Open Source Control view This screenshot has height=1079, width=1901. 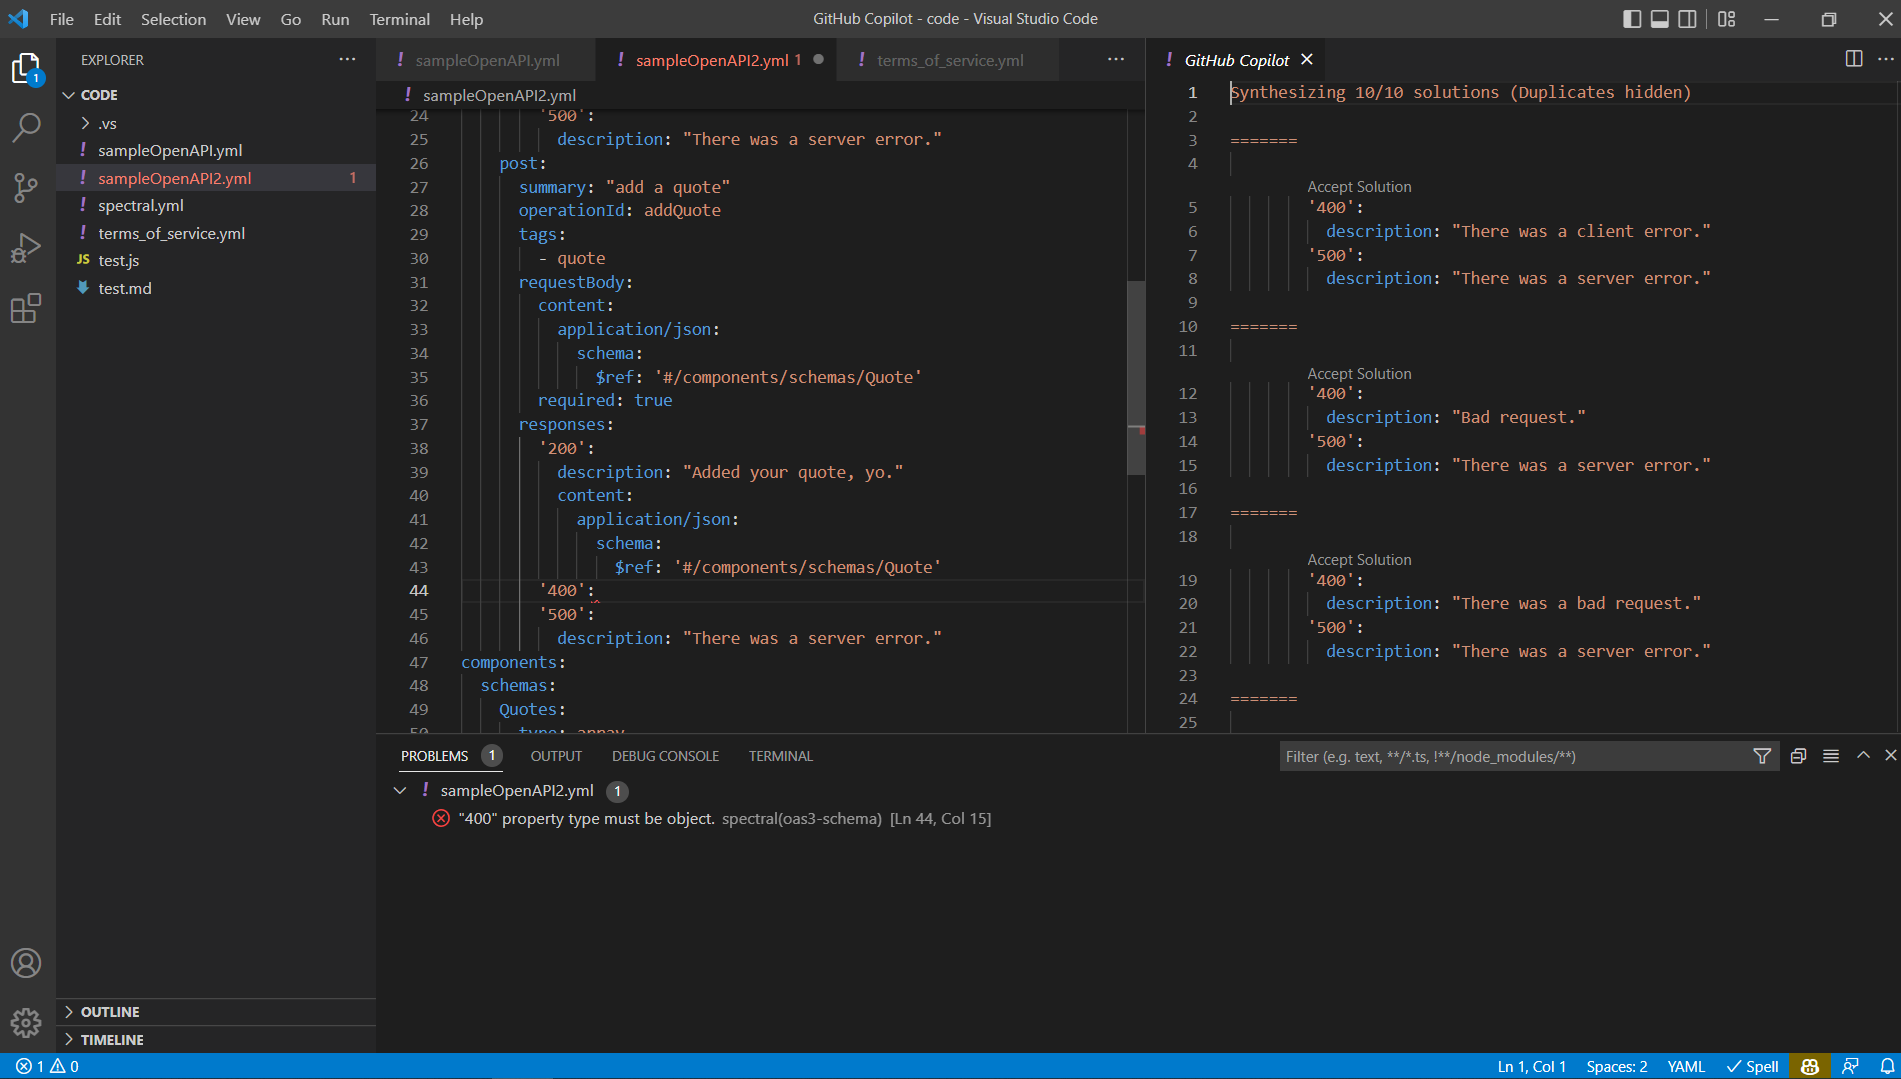26,187
